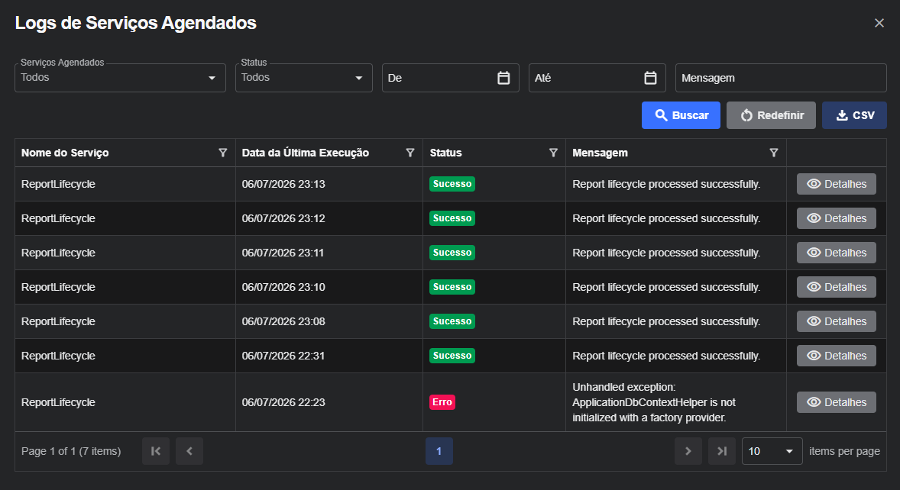Screen dimensions: 900x490
Task: Filter the Nome do Serviço column
Action: coord(223,153)
